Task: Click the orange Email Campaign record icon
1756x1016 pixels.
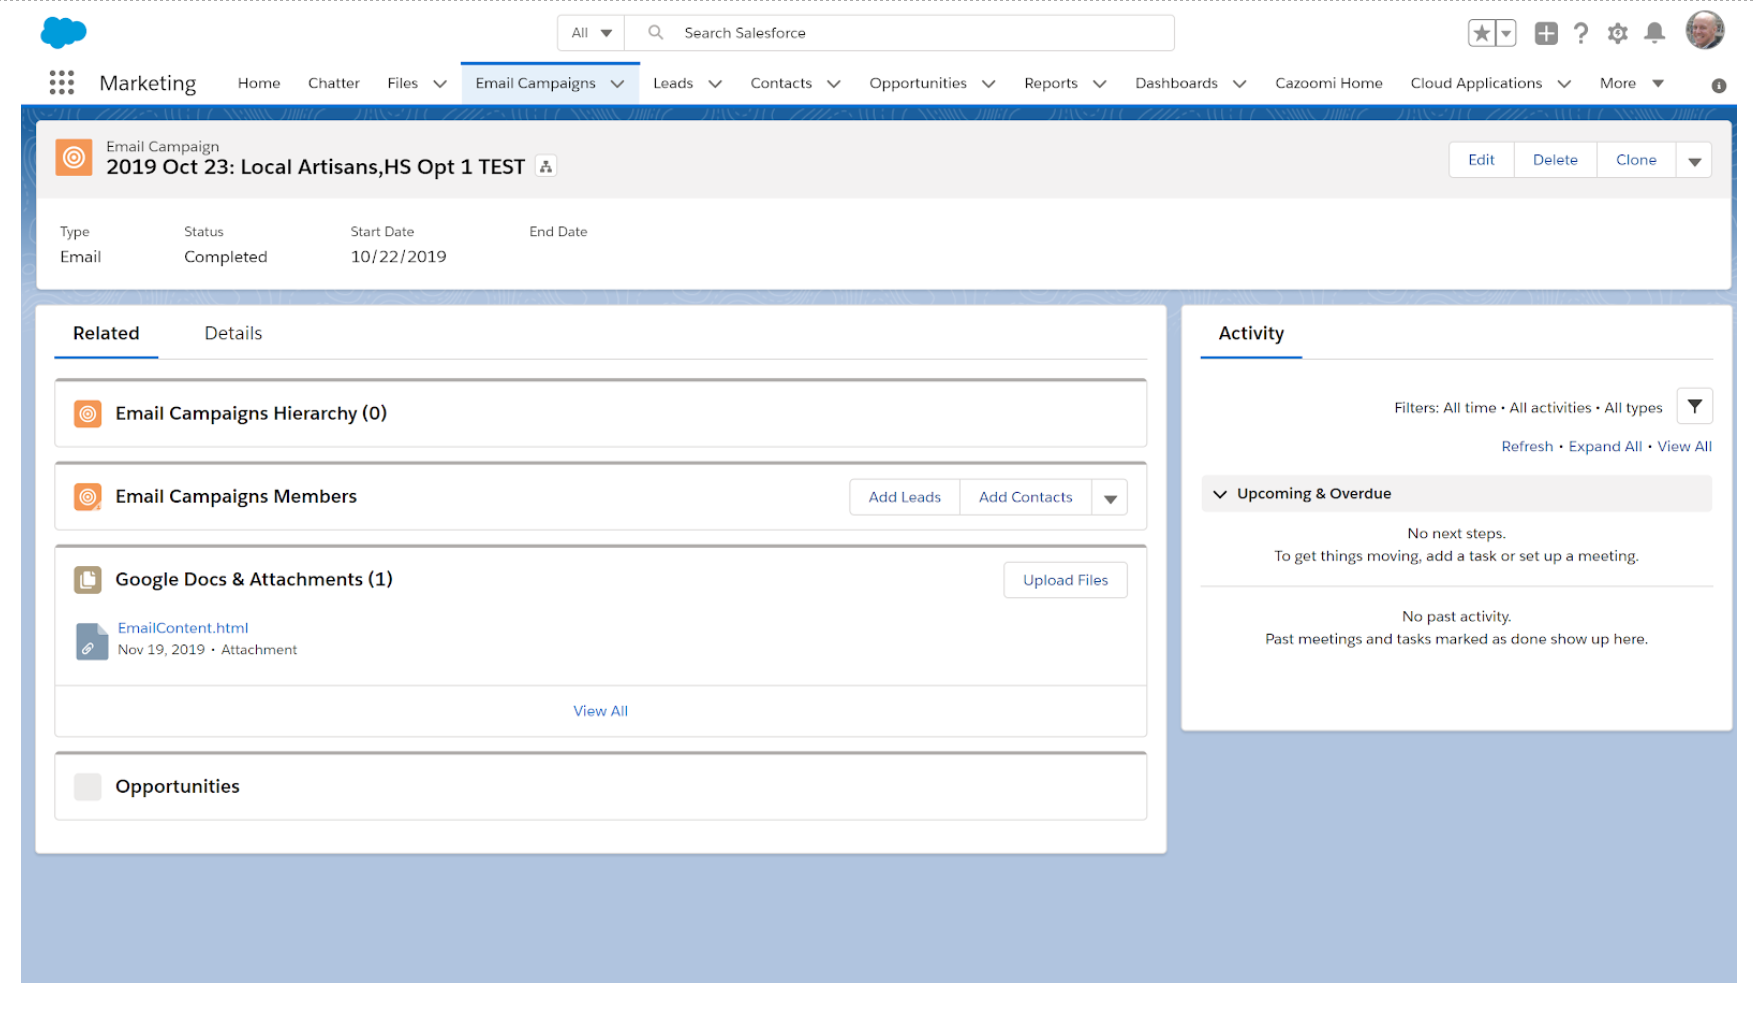Action: [x=74, y=157]
